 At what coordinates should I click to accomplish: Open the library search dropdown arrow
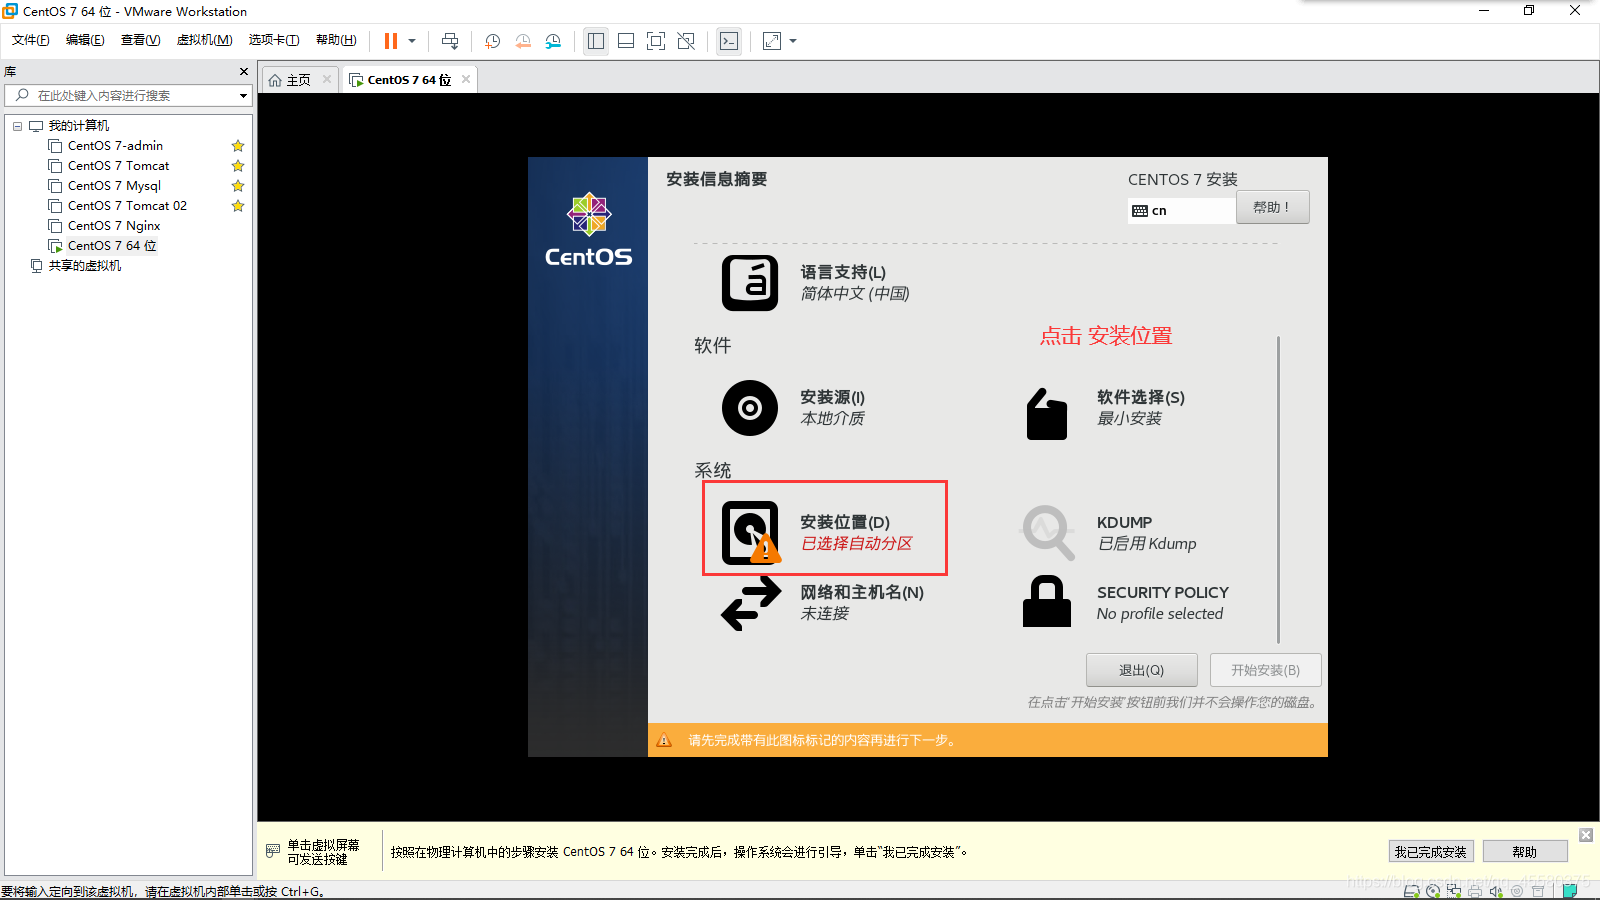tap(243, 96)
